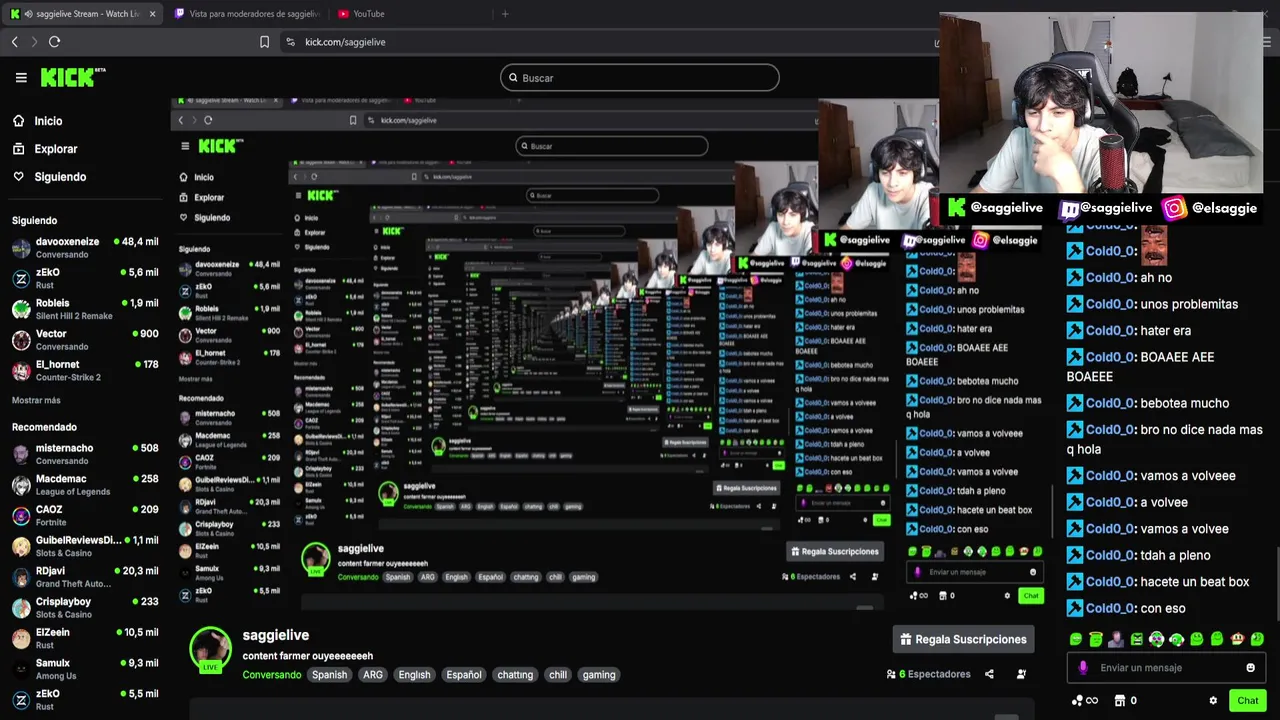The height and width of the screenshot is (720, 1280).
Task: Click RDjavi Grand Theft Auto avatar
Action: (x=21, y=577)
